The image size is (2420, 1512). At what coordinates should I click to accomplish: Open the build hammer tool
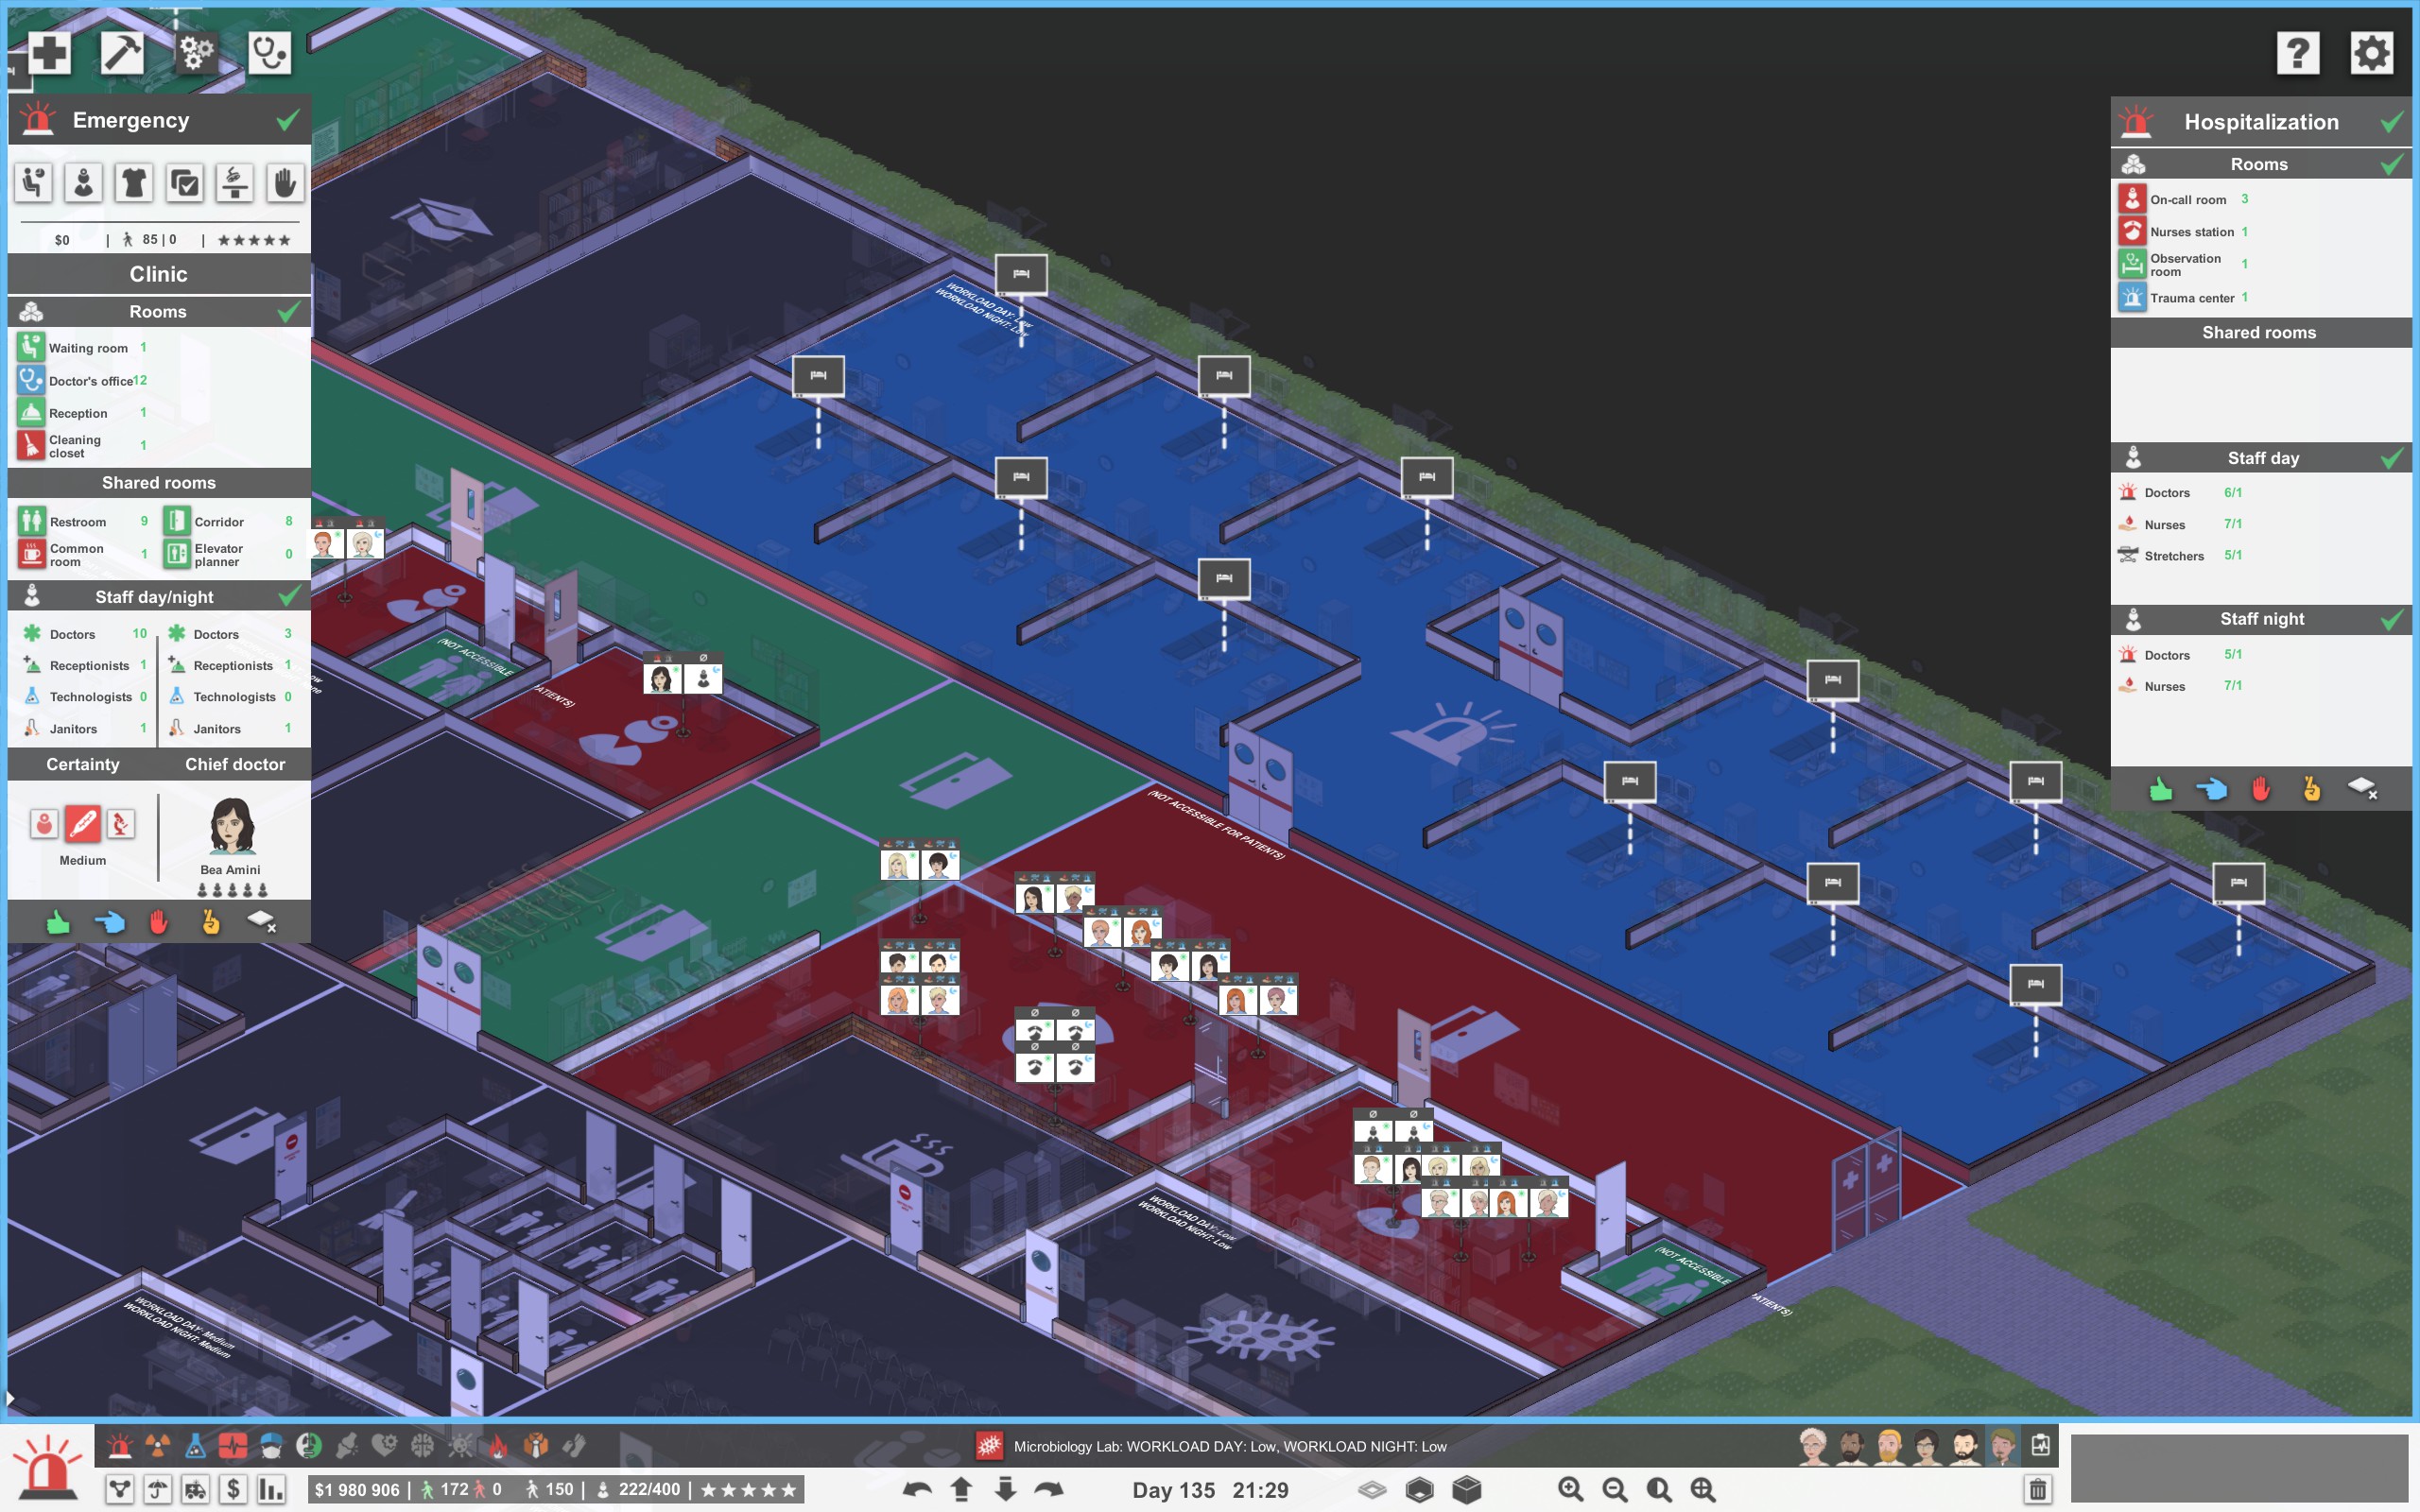pos(122,52)
